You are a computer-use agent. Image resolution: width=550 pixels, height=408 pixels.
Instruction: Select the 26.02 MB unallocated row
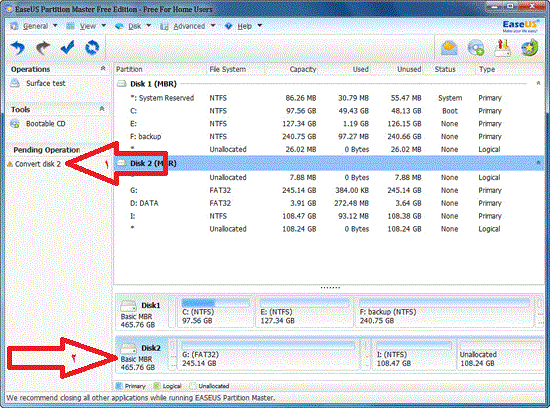point(328,149)
